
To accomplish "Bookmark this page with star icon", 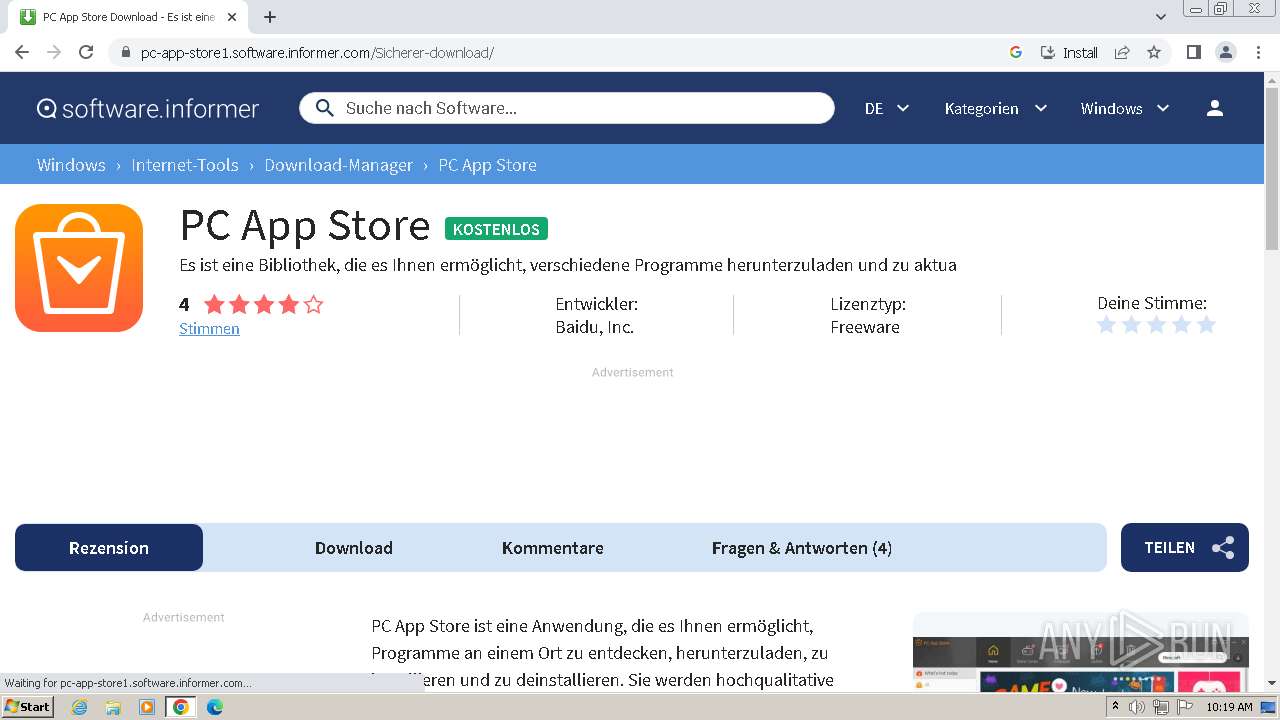I will (1154, 53).
